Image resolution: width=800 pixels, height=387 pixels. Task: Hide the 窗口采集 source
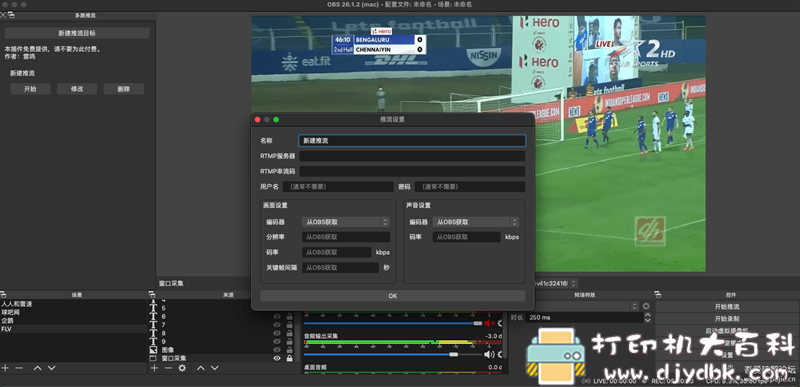pyautogui.click(x=277, y=358)
